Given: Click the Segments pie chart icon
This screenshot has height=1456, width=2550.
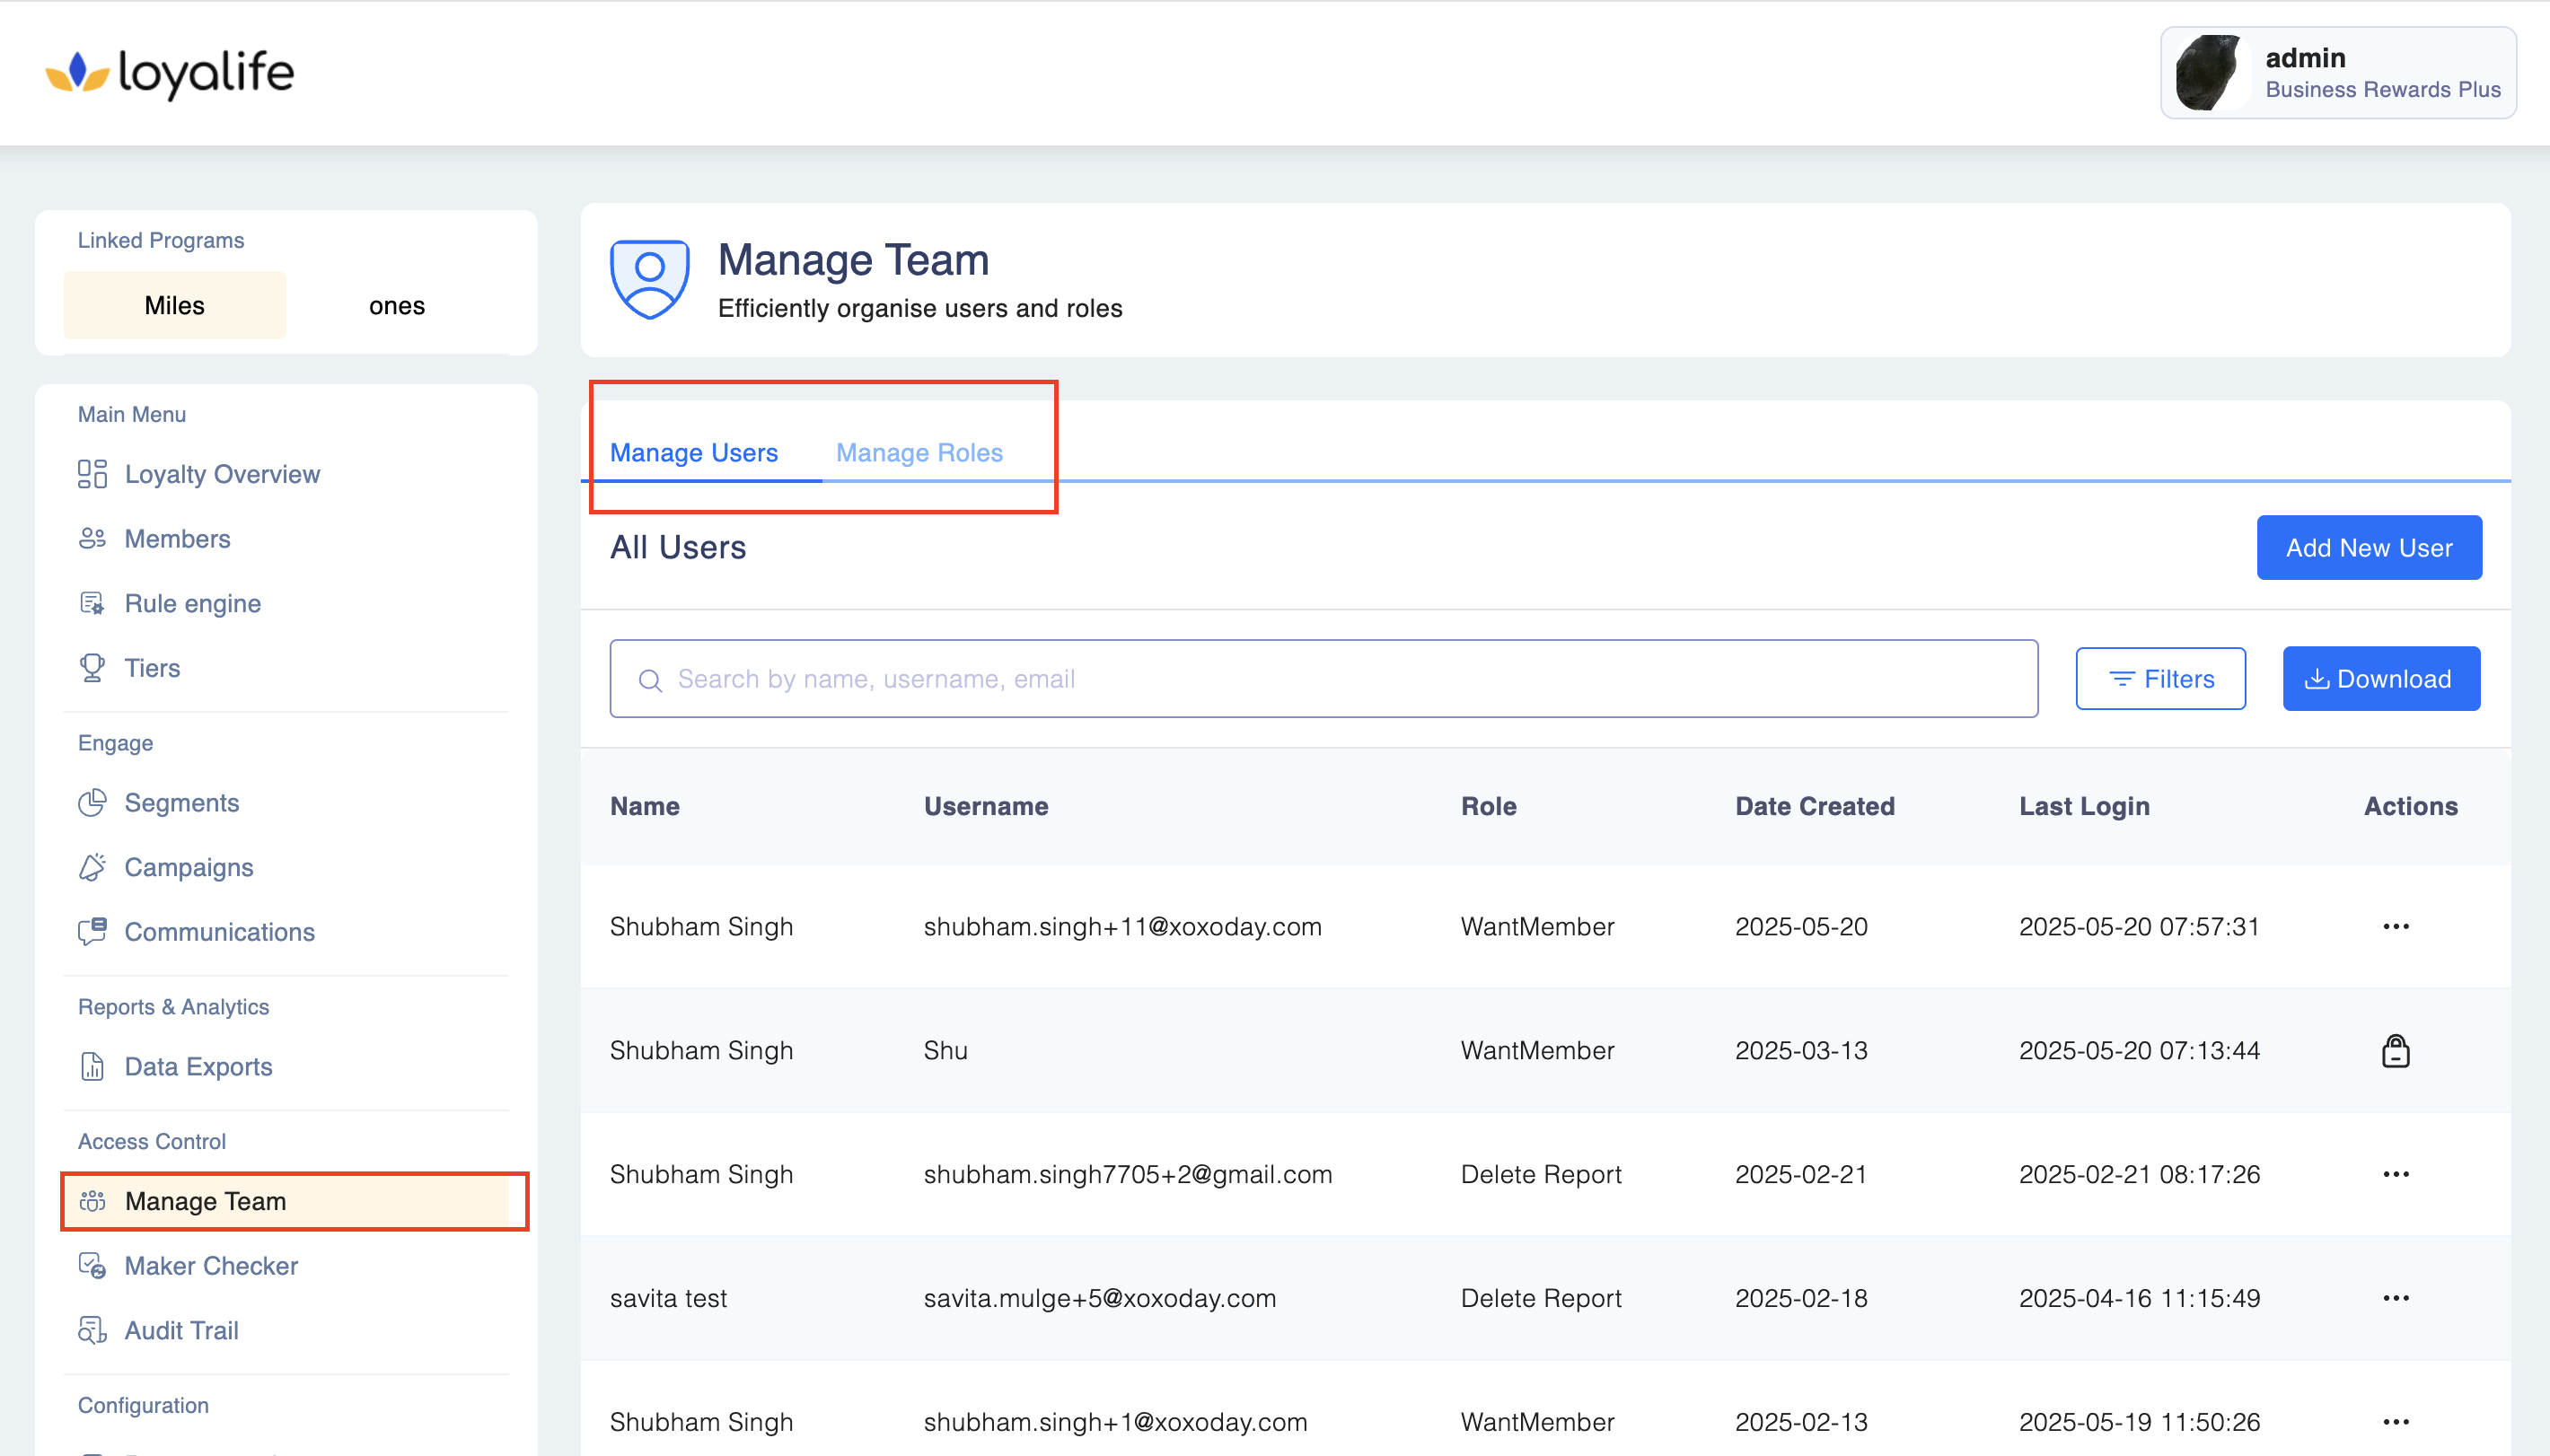Looking at the screenshot, I should point(92,803).
